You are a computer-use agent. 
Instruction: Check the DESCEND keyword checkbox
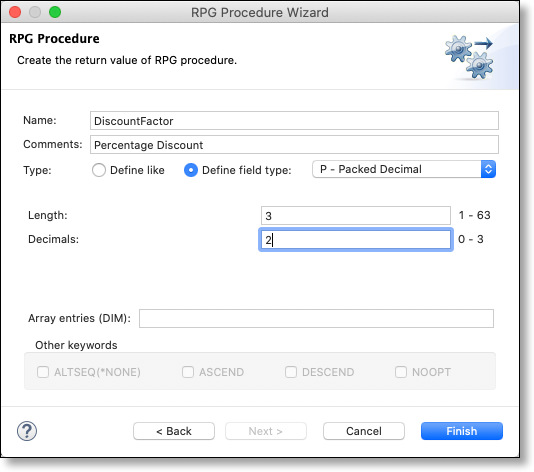pos(291,372)
